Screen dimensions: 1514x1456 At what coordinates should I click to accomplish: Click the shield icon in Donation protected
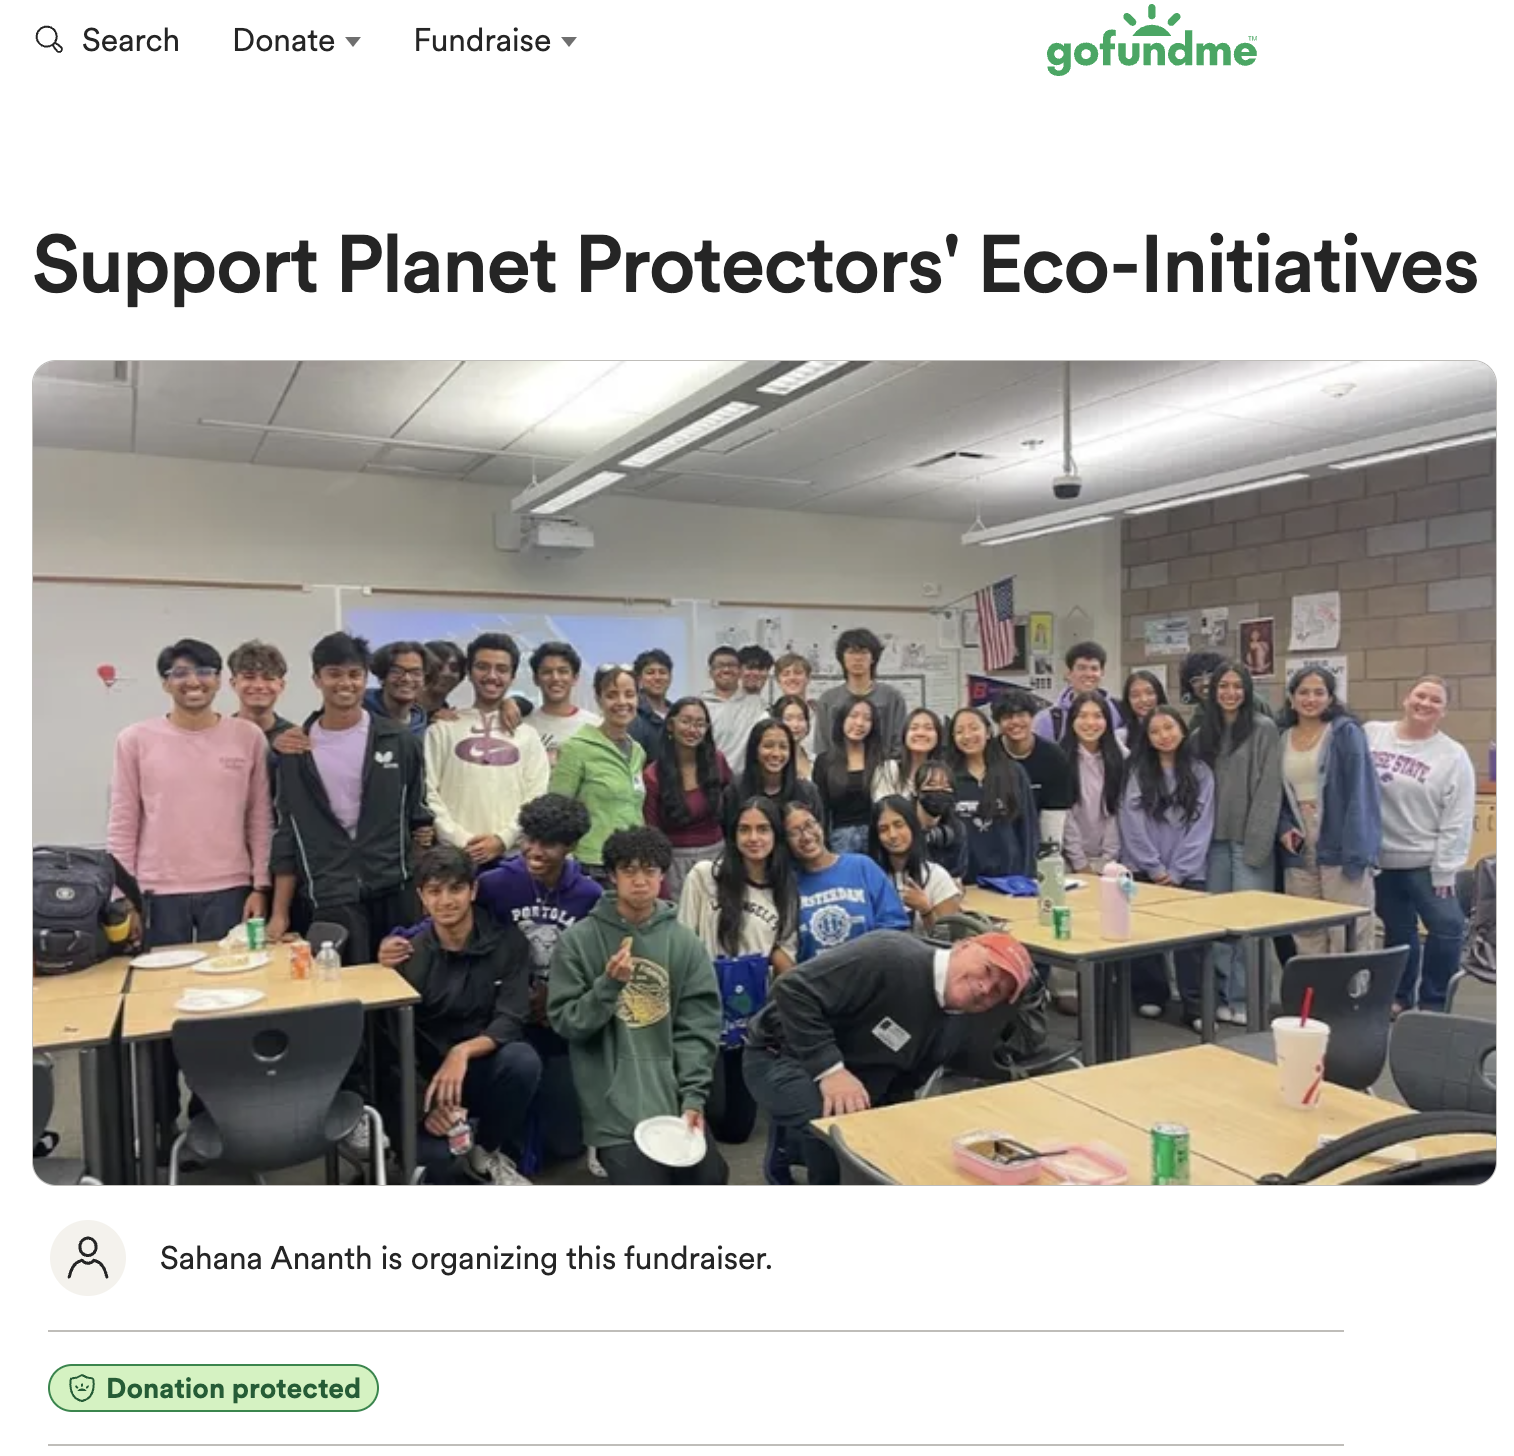[82, 1388]
